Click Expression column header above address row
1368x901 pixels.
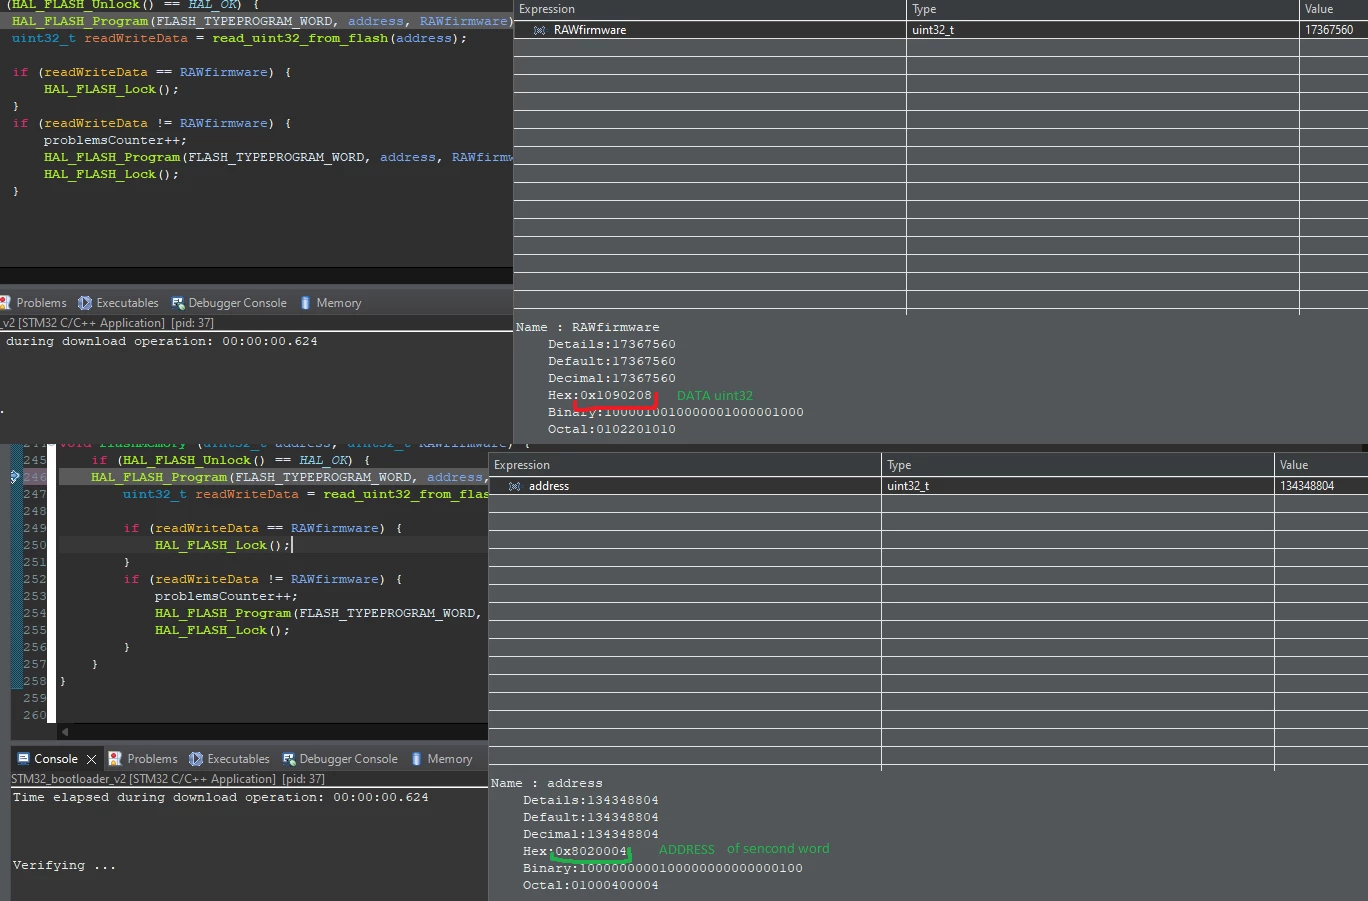(x=685, y=465)
